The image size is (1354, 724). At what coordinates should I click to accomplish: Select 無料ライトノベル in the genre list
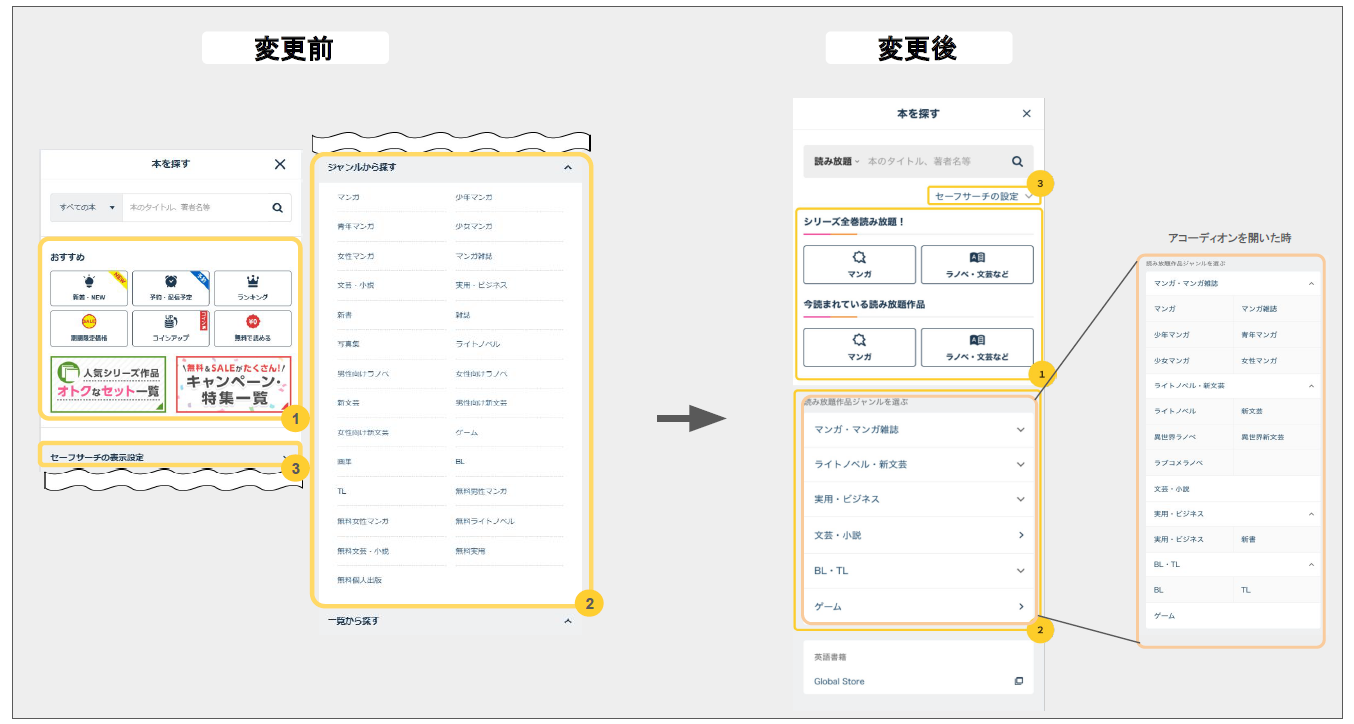coord(485,521)
